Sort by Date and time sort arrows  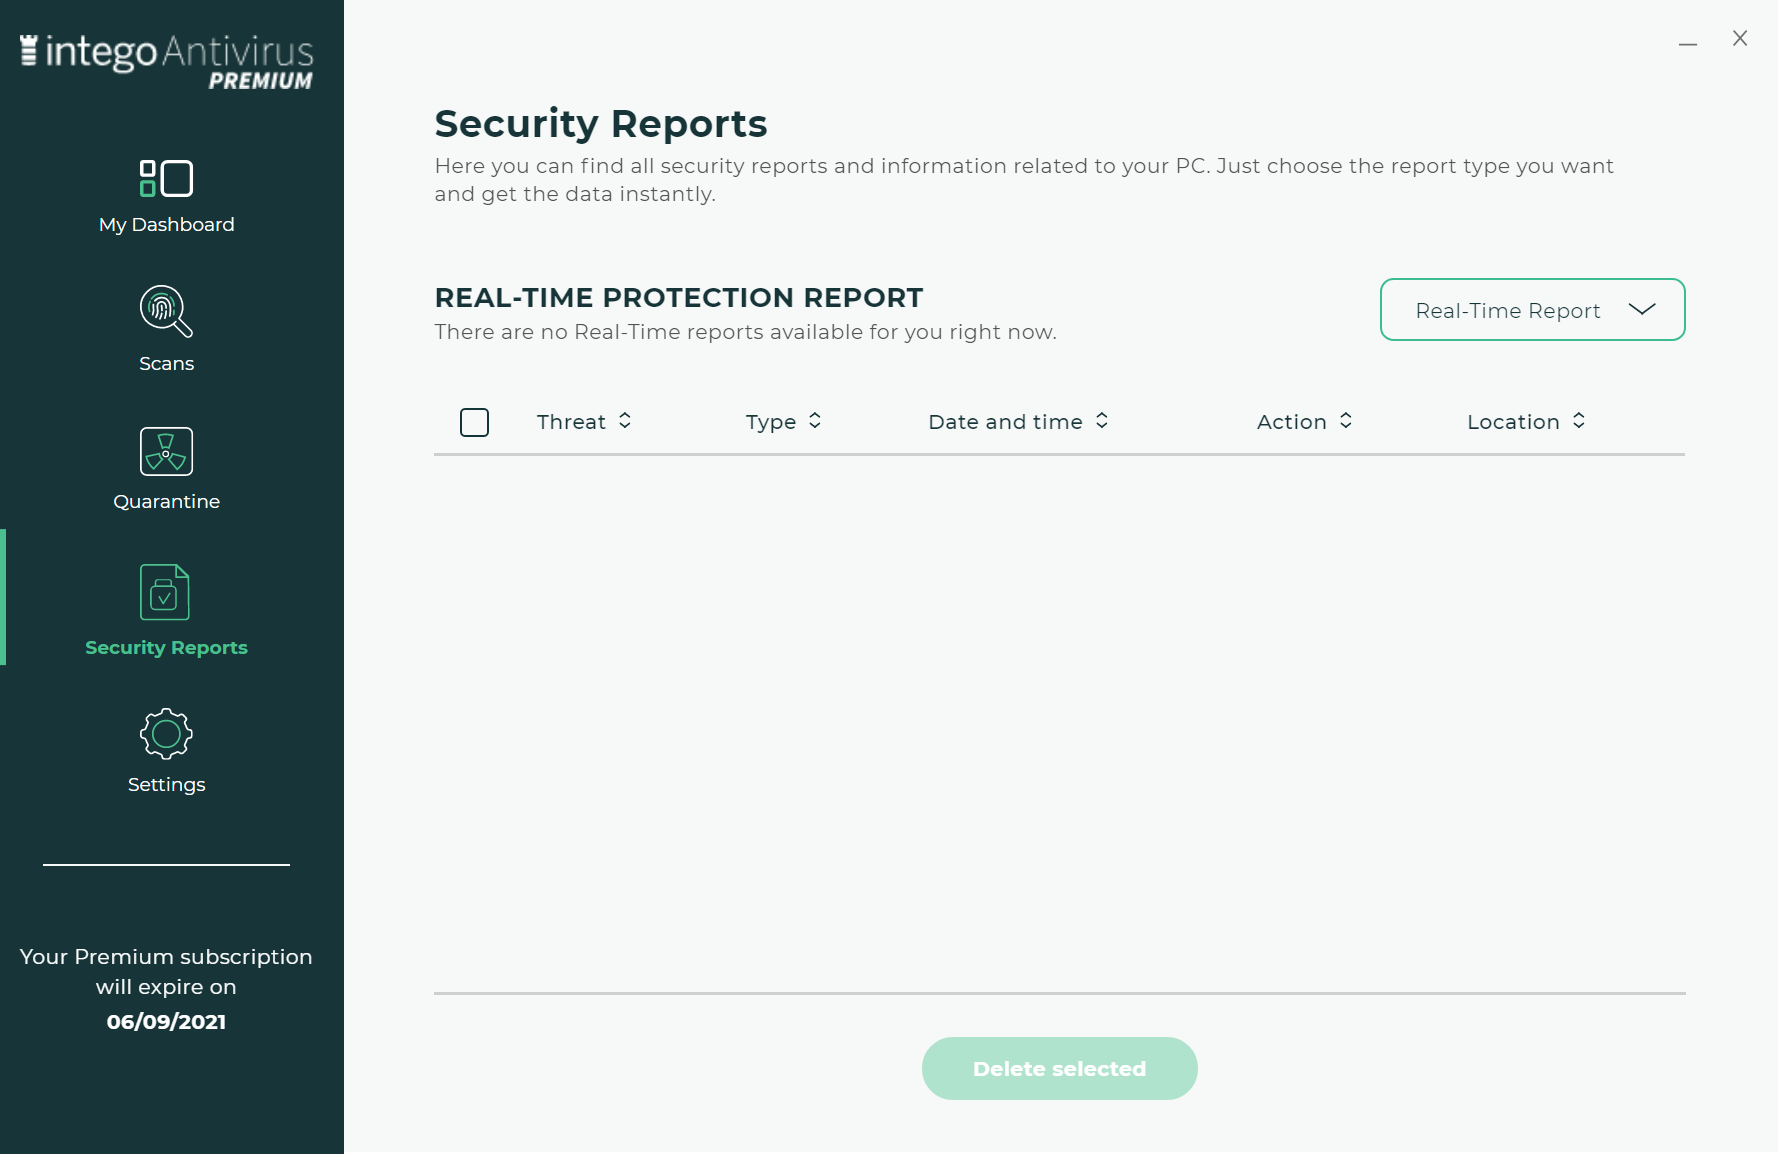1102,421
